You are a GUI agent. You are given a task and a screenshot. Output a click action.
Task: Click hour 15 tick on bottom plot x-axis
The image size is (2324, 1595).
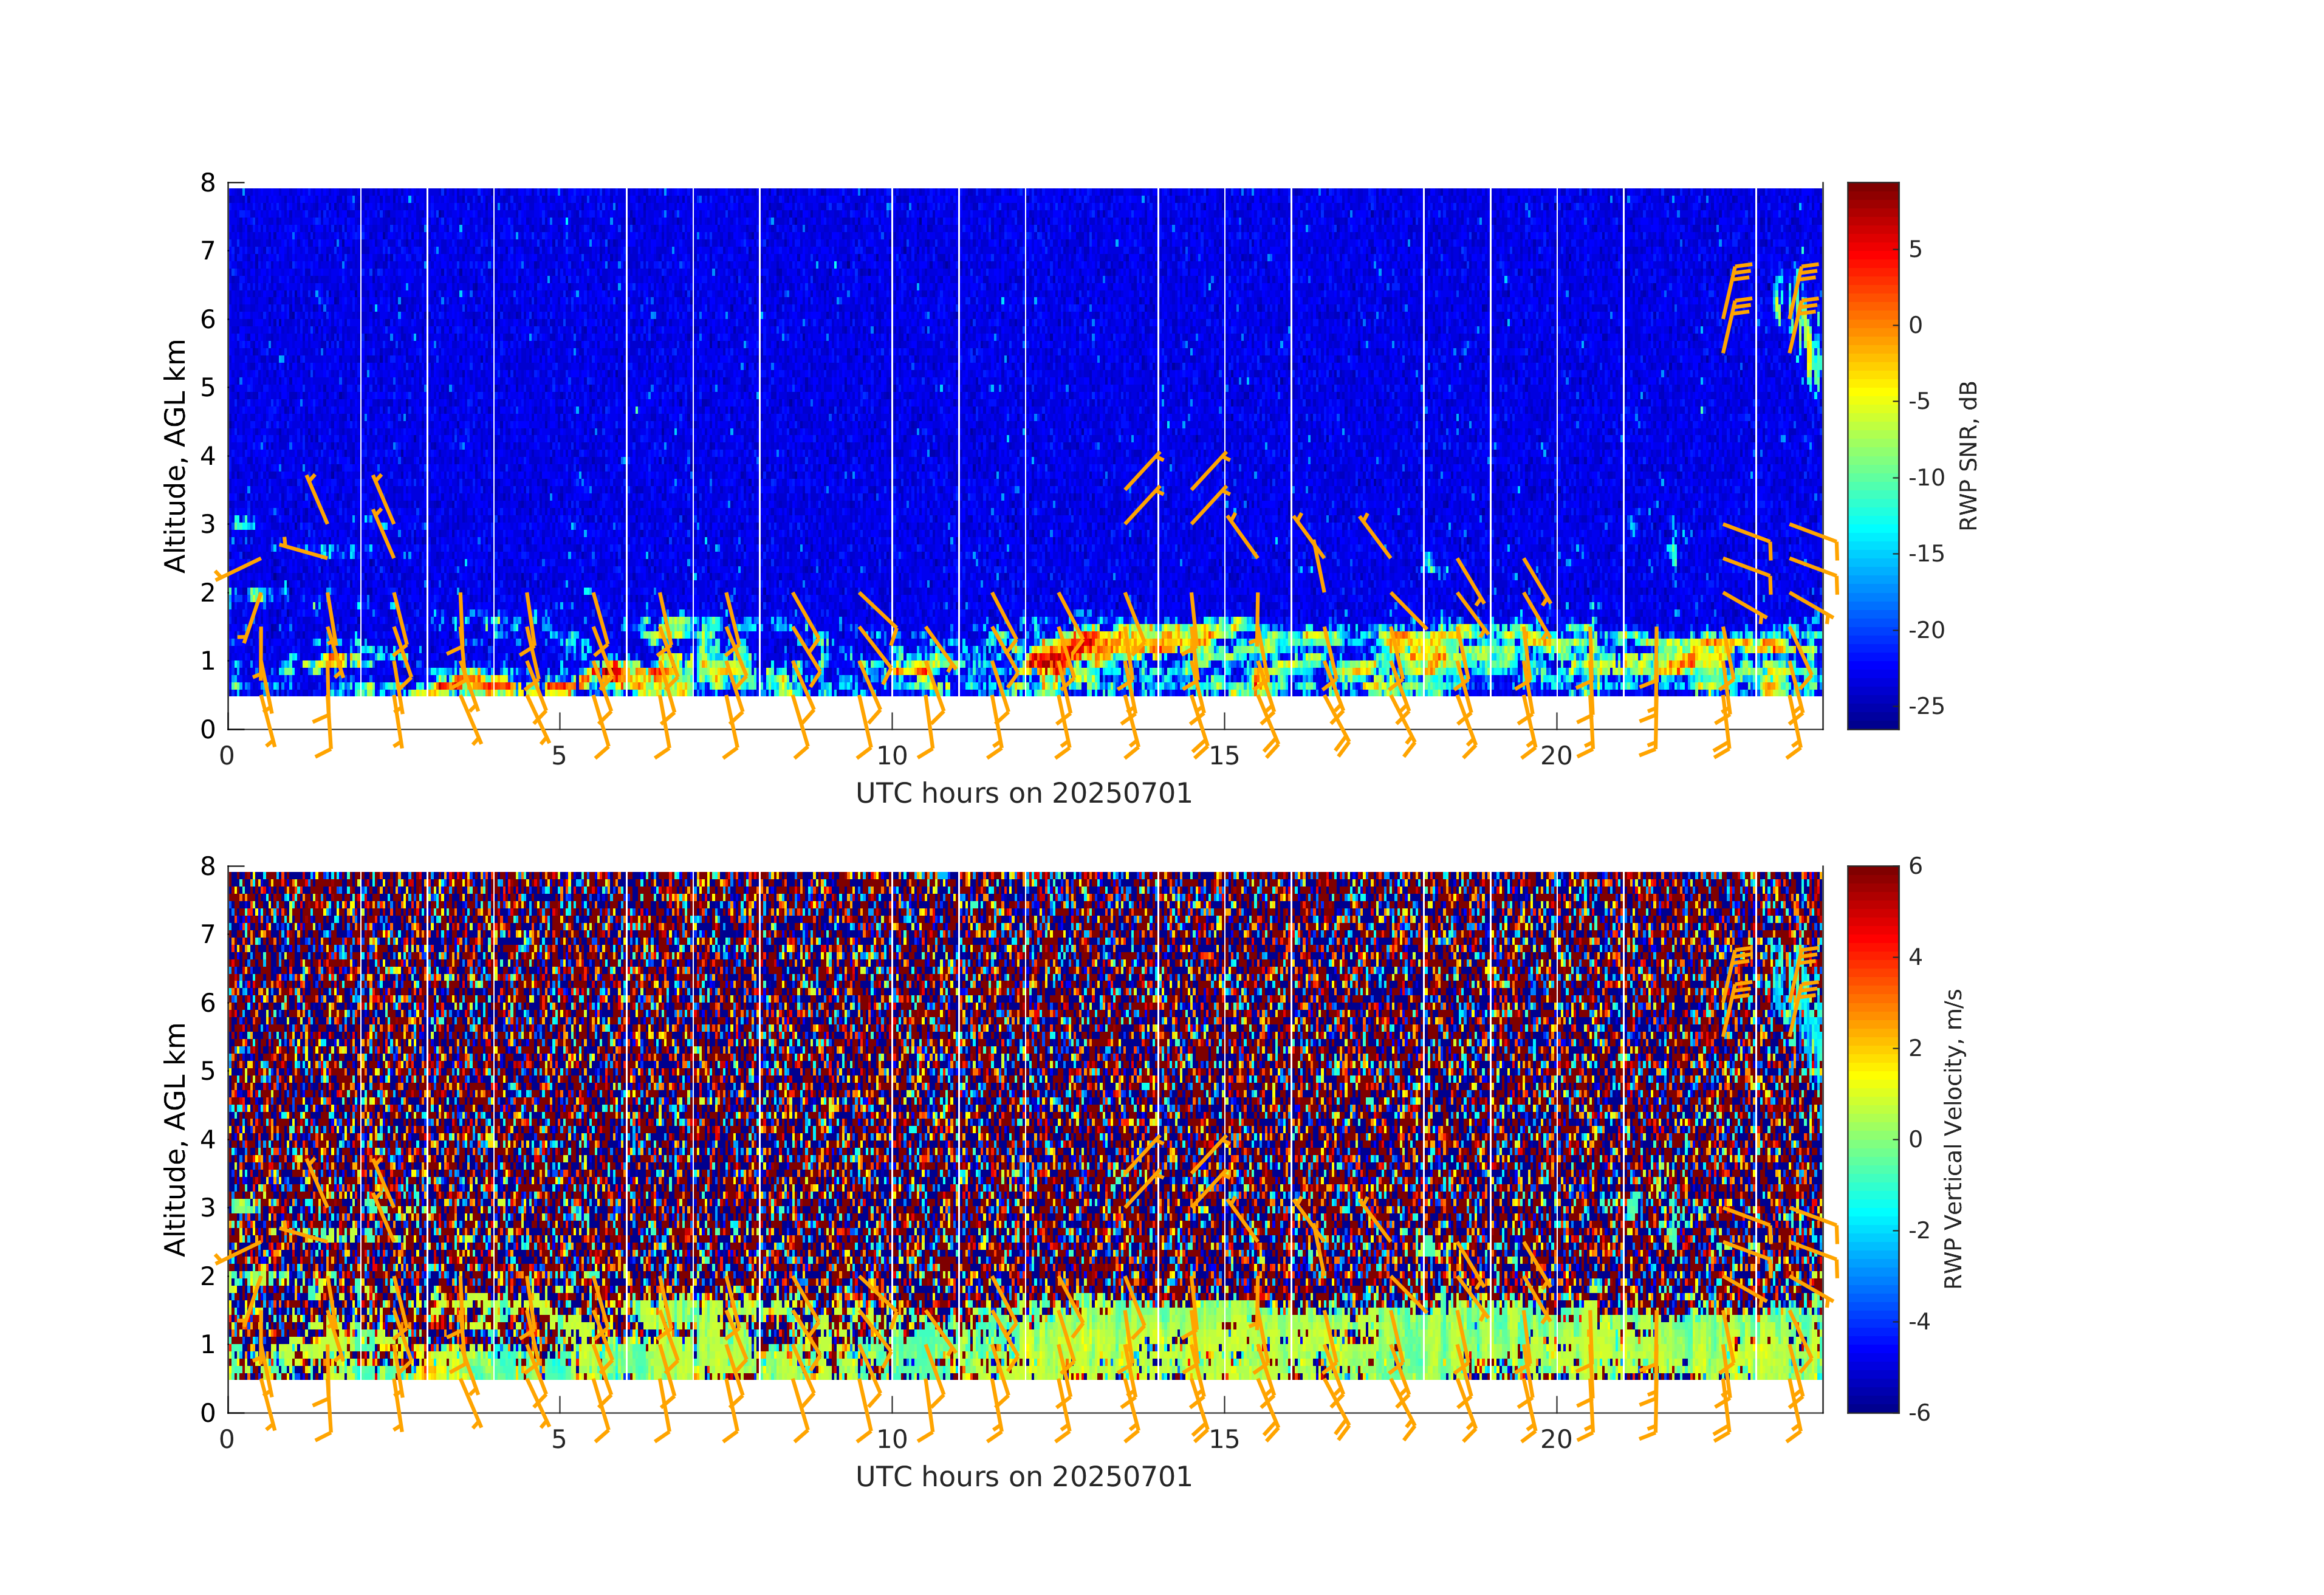click(1224, 1439)
